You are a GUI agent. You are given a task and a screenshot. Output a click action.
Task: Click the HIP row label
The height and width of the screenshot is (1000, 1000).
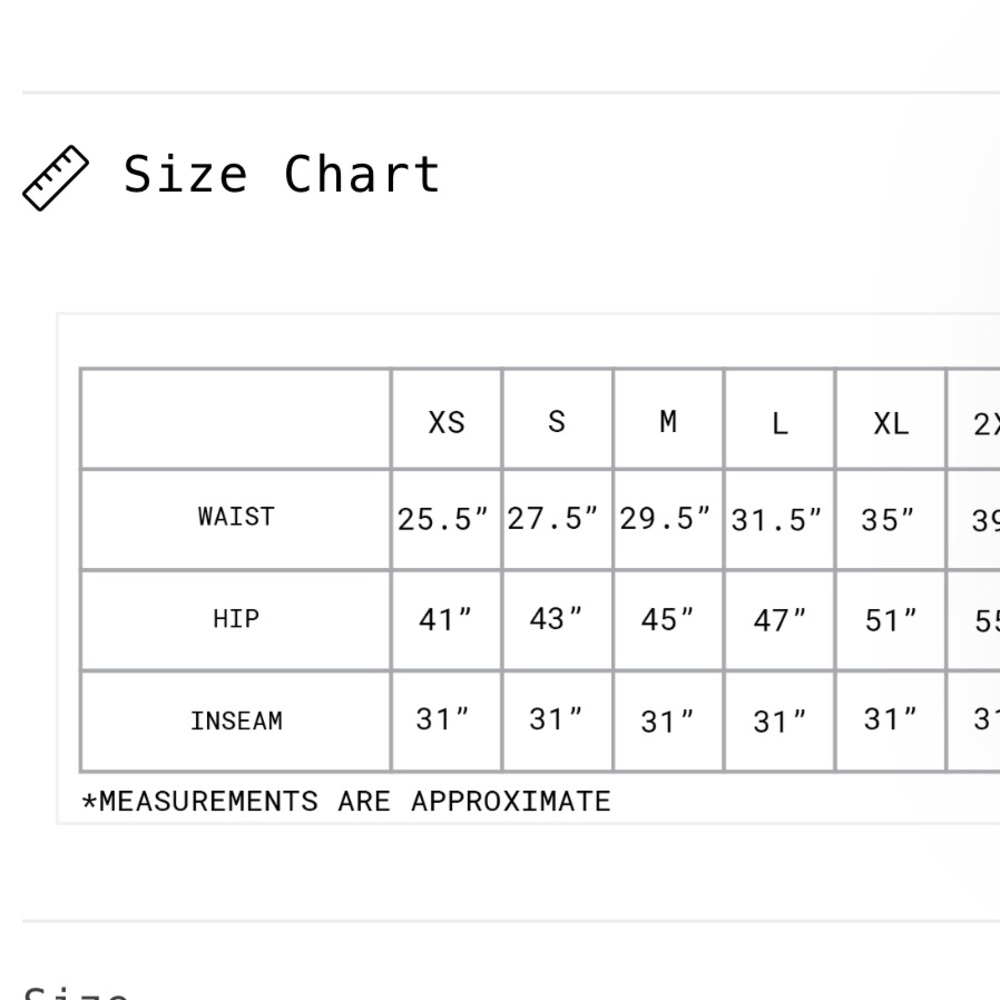236,619
